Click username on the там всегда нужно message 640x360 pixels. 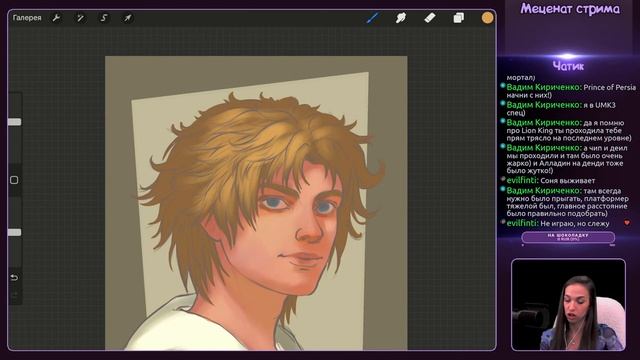tap(543, 191)
